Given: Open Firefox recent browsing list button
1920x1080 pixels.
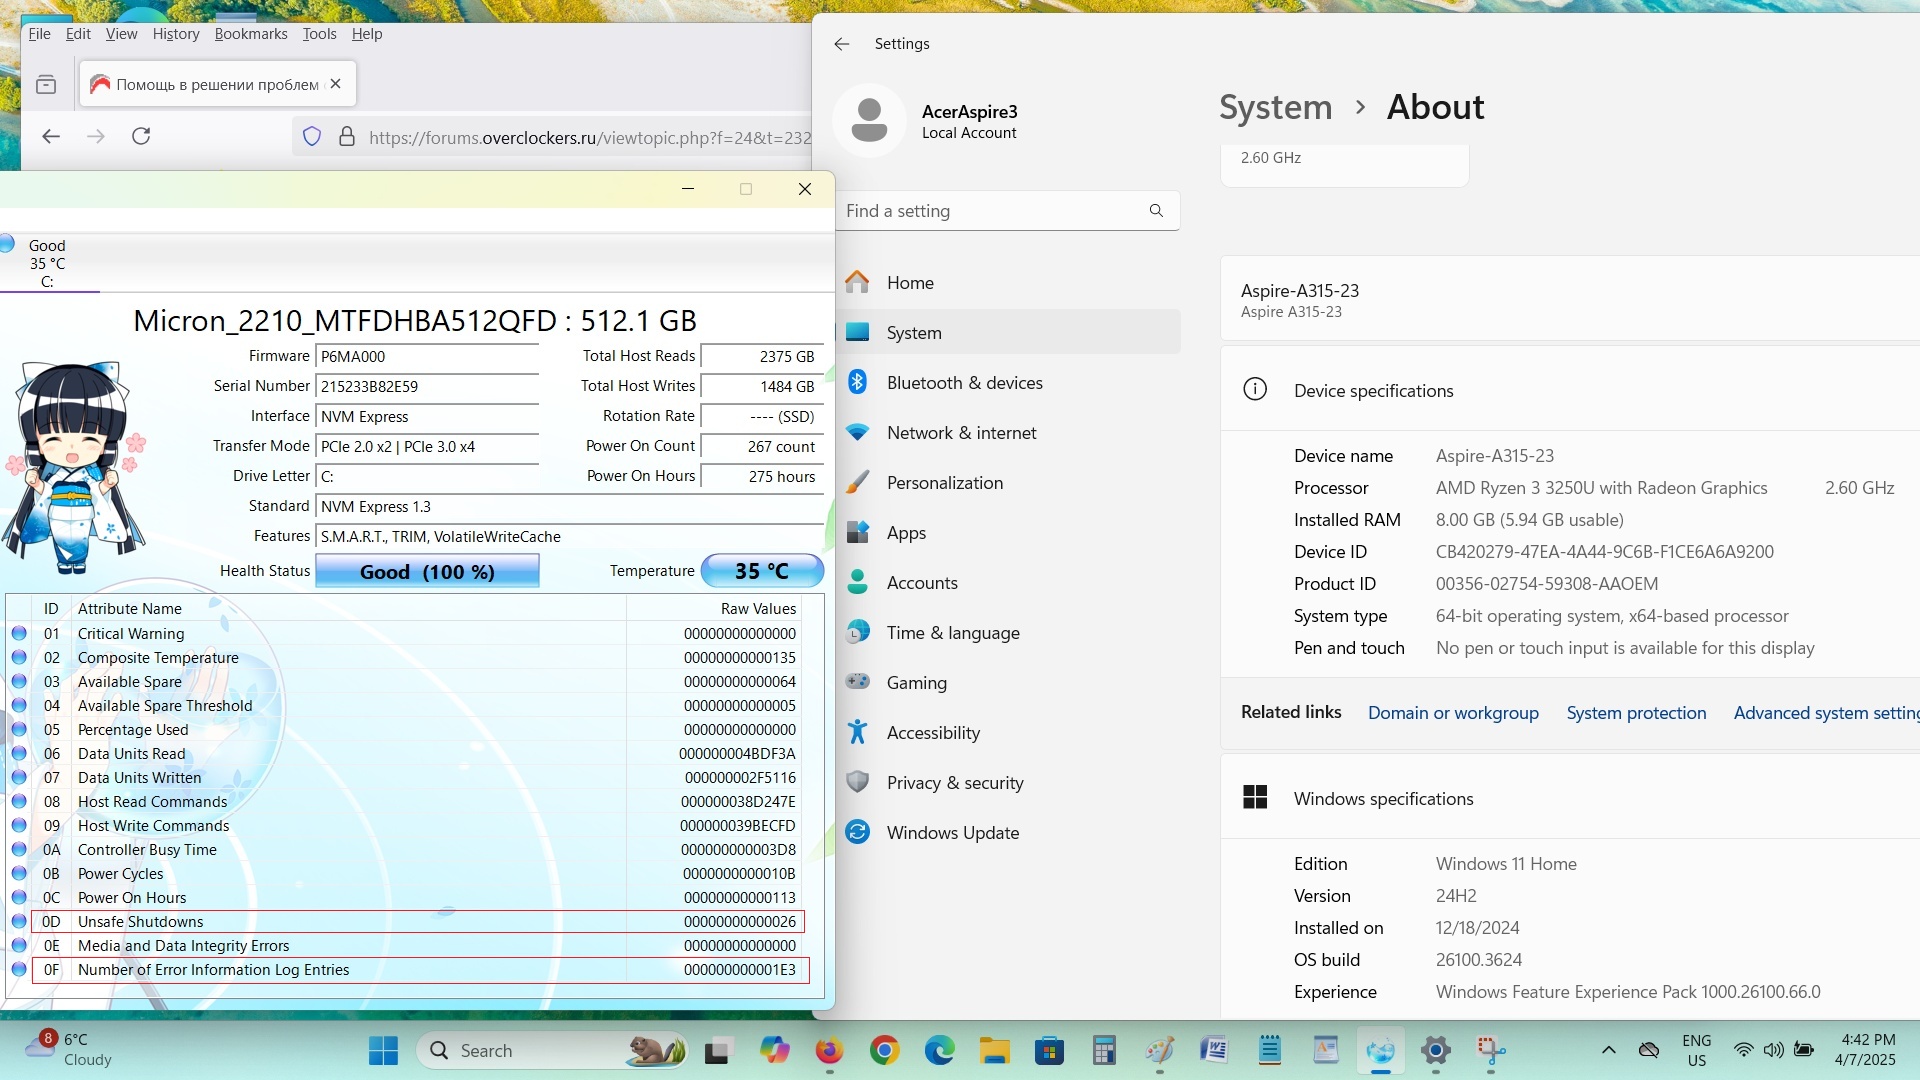Looking at the screenshot, I should 46,85.
